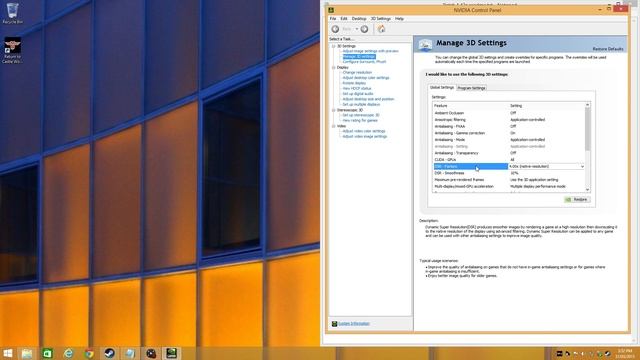Collapse the Display tree node

point(333,67)
